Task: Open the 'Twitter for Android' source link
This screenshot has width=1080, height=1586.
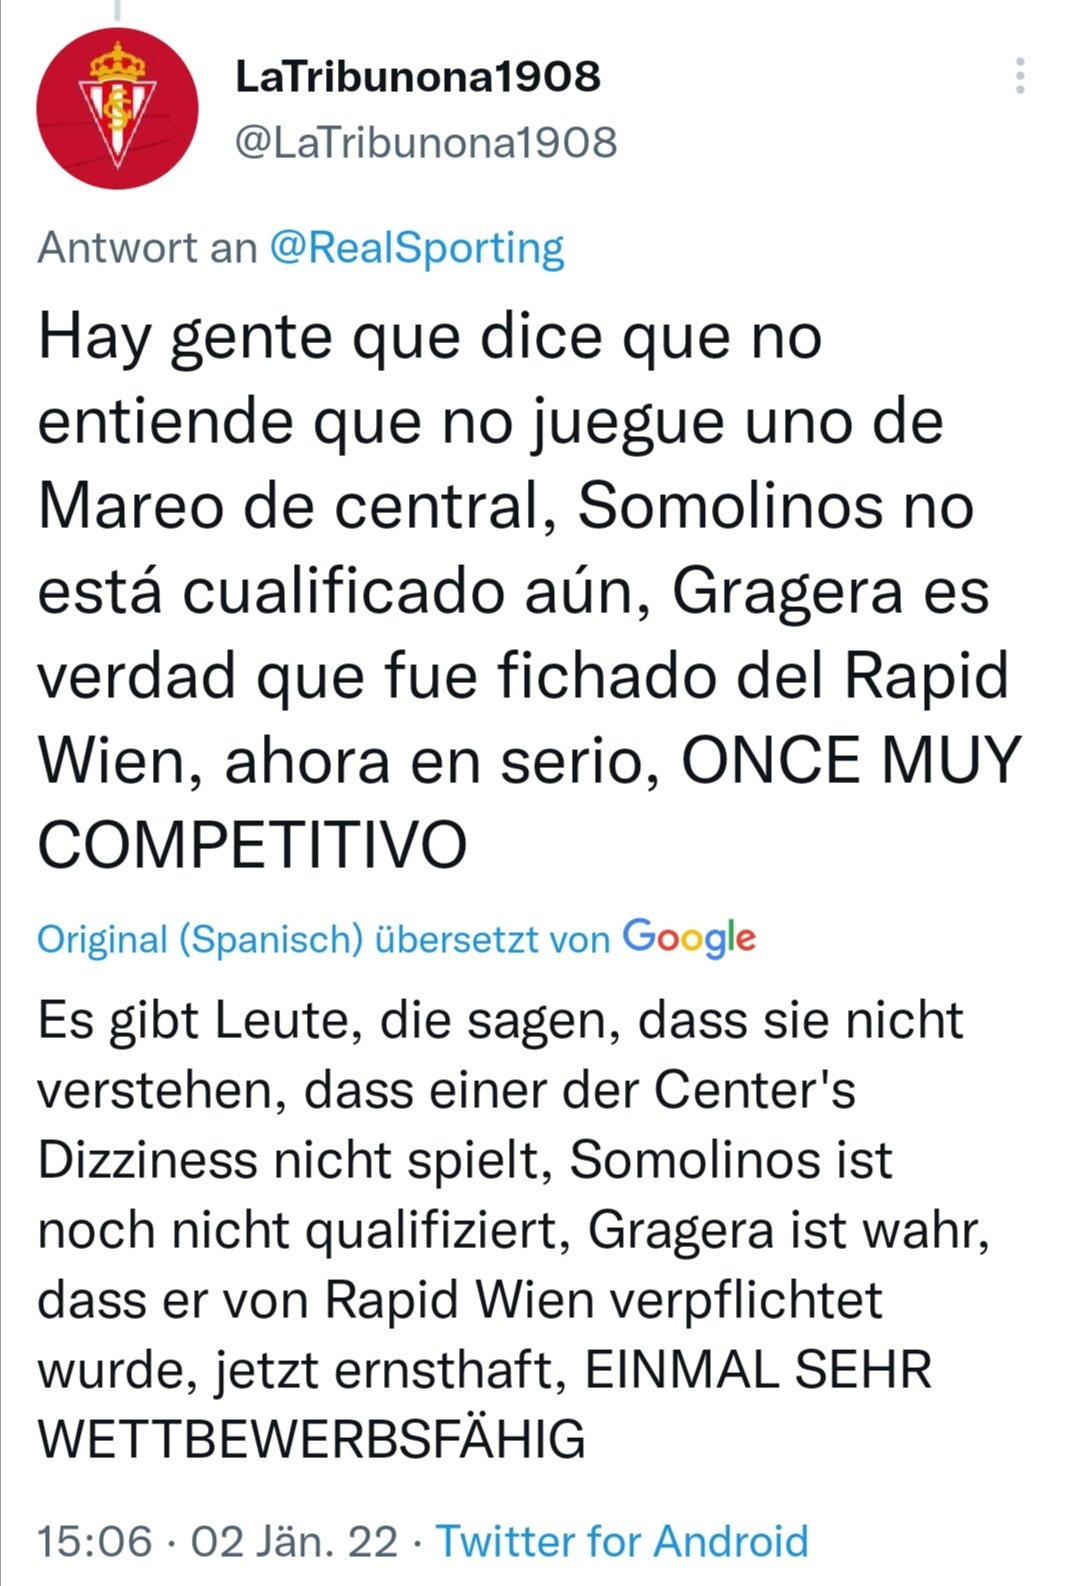Action: click(x=622, y=1541)
